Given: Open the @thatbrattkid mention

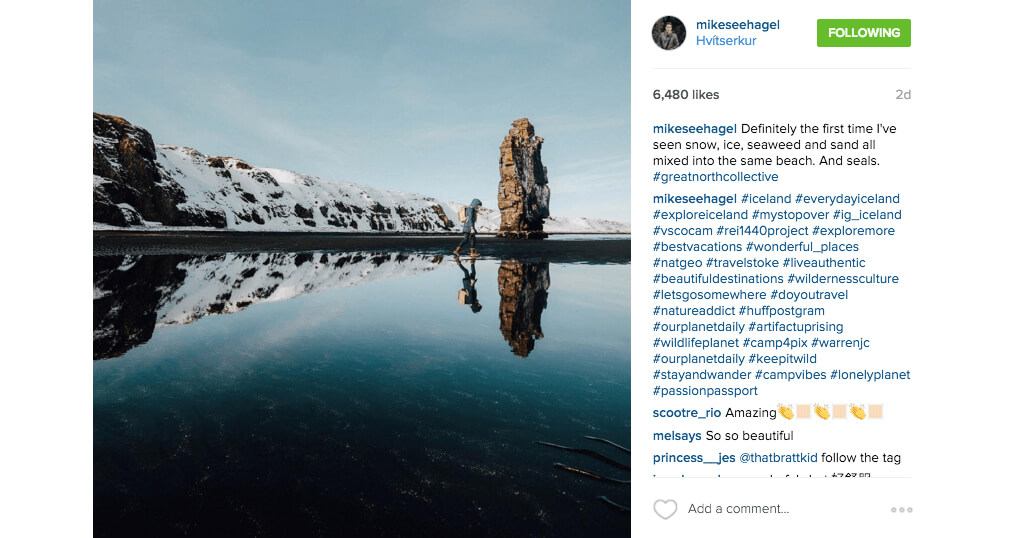Looking at the screenshot, I should (778, 458).
